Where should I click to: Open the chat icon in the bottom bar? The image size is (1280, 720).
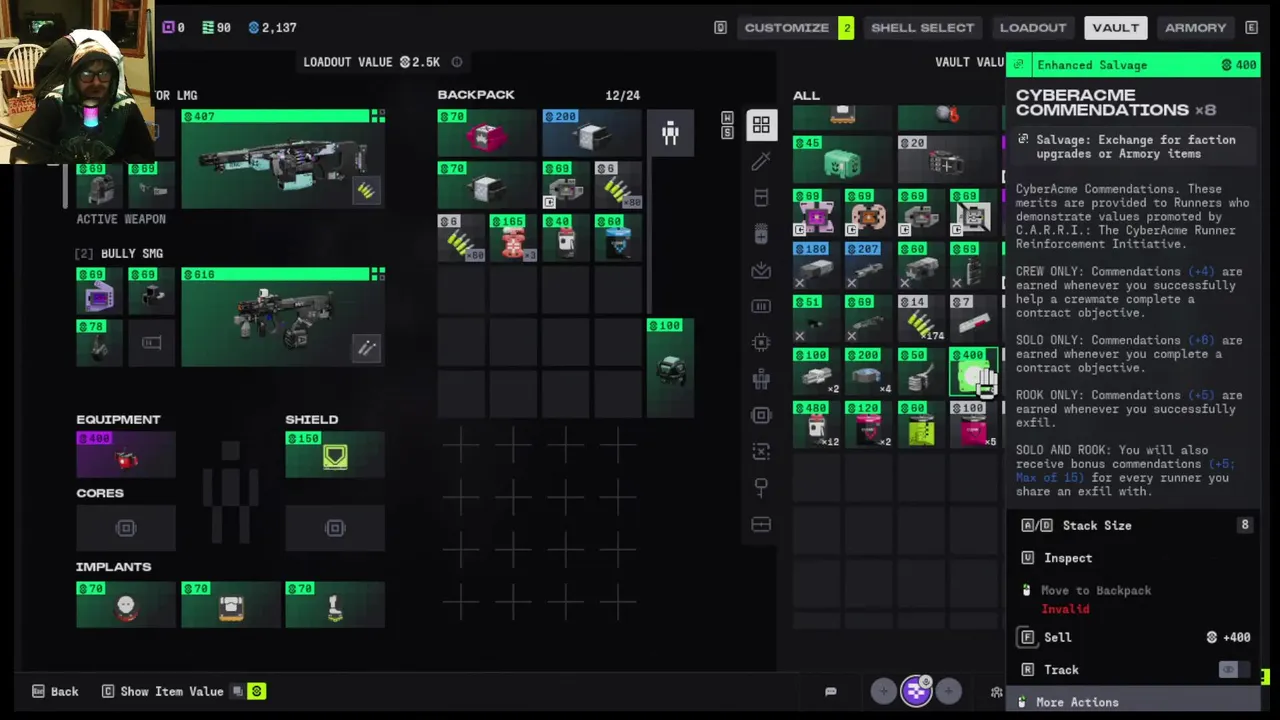pyautogui.click(x=830, y=691)
